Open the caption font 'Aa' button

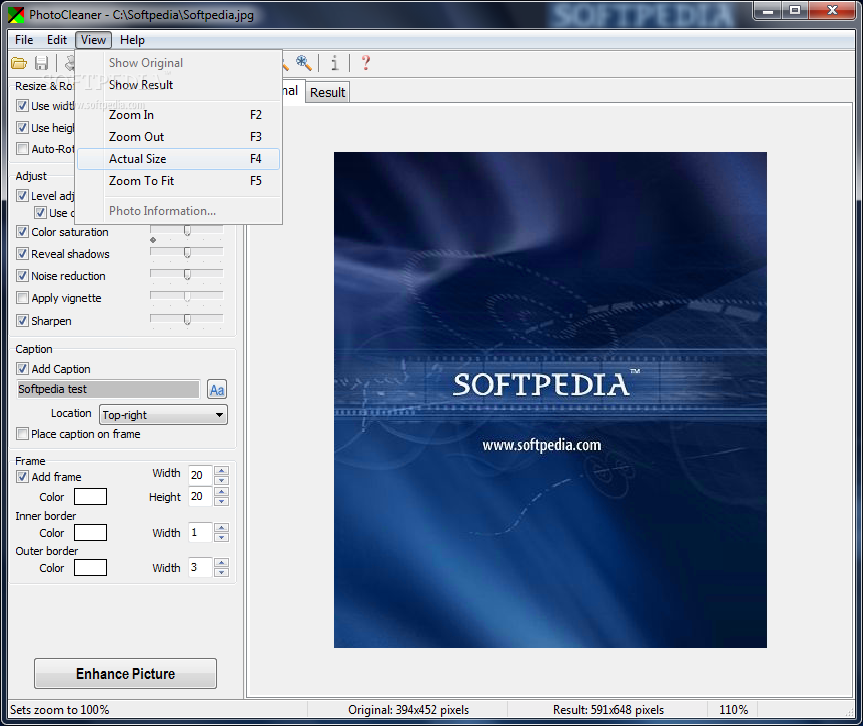[x=217, y=390]
